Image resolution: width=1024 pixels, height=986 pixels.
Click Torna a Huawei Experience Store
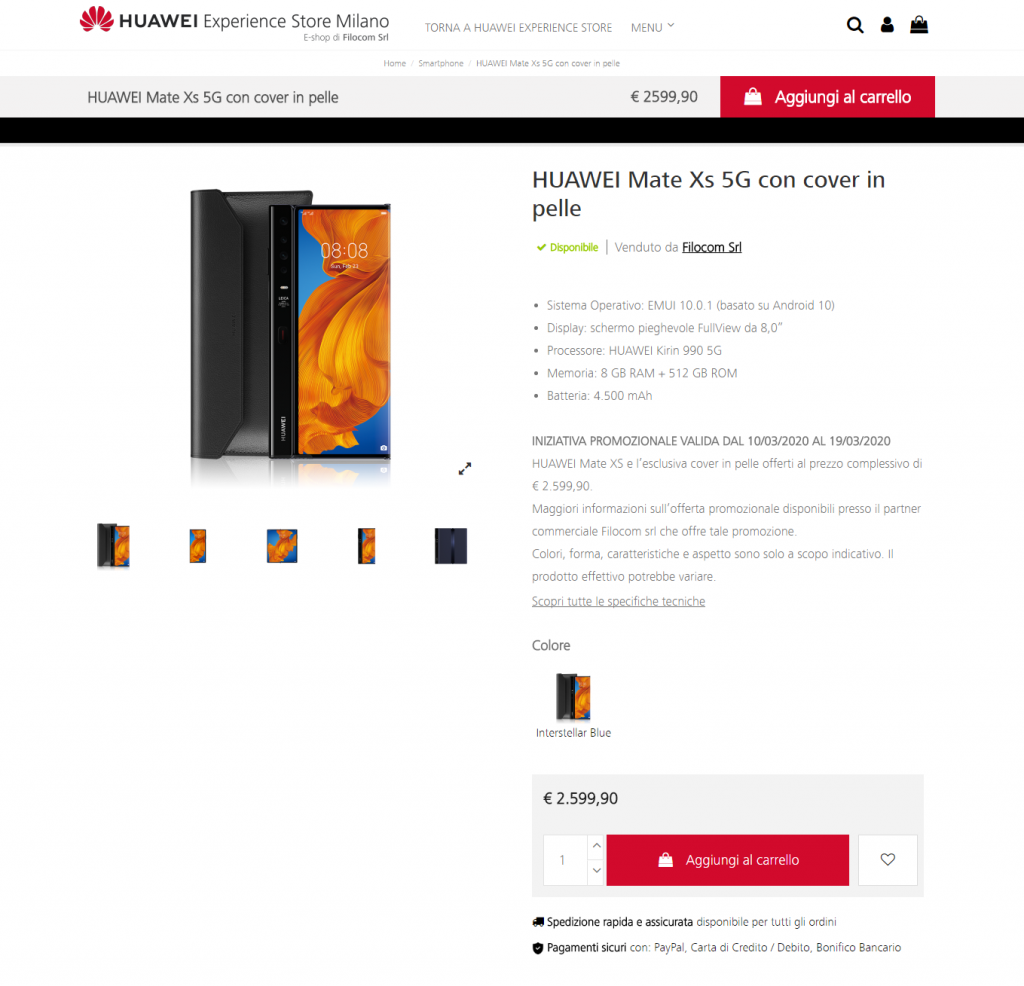click(519, 27)
